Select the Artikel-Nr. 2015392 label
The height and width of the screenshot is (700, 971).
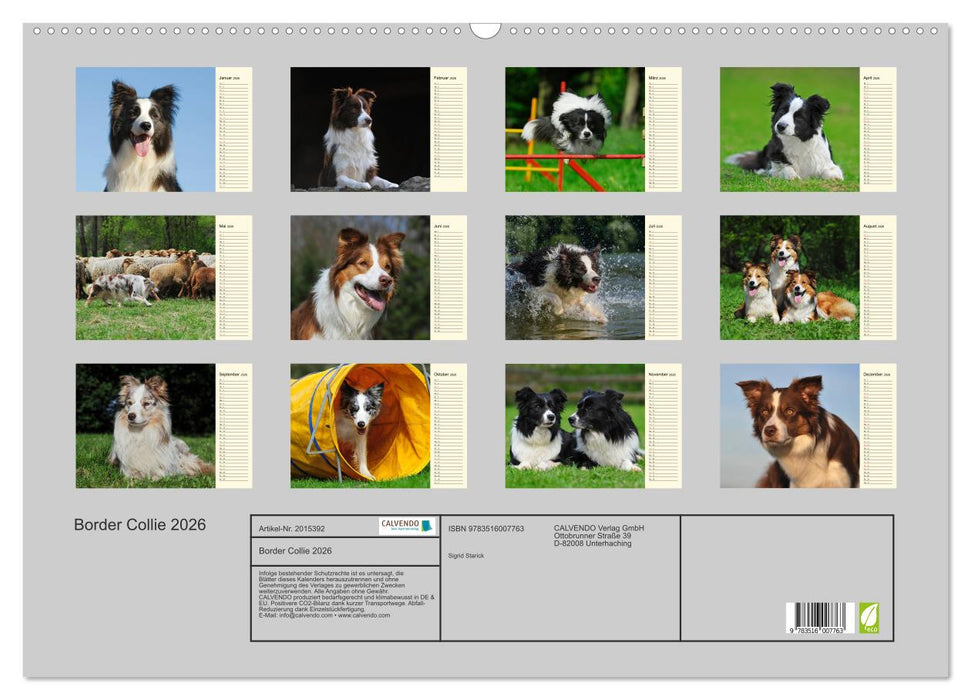pos(292,528)
